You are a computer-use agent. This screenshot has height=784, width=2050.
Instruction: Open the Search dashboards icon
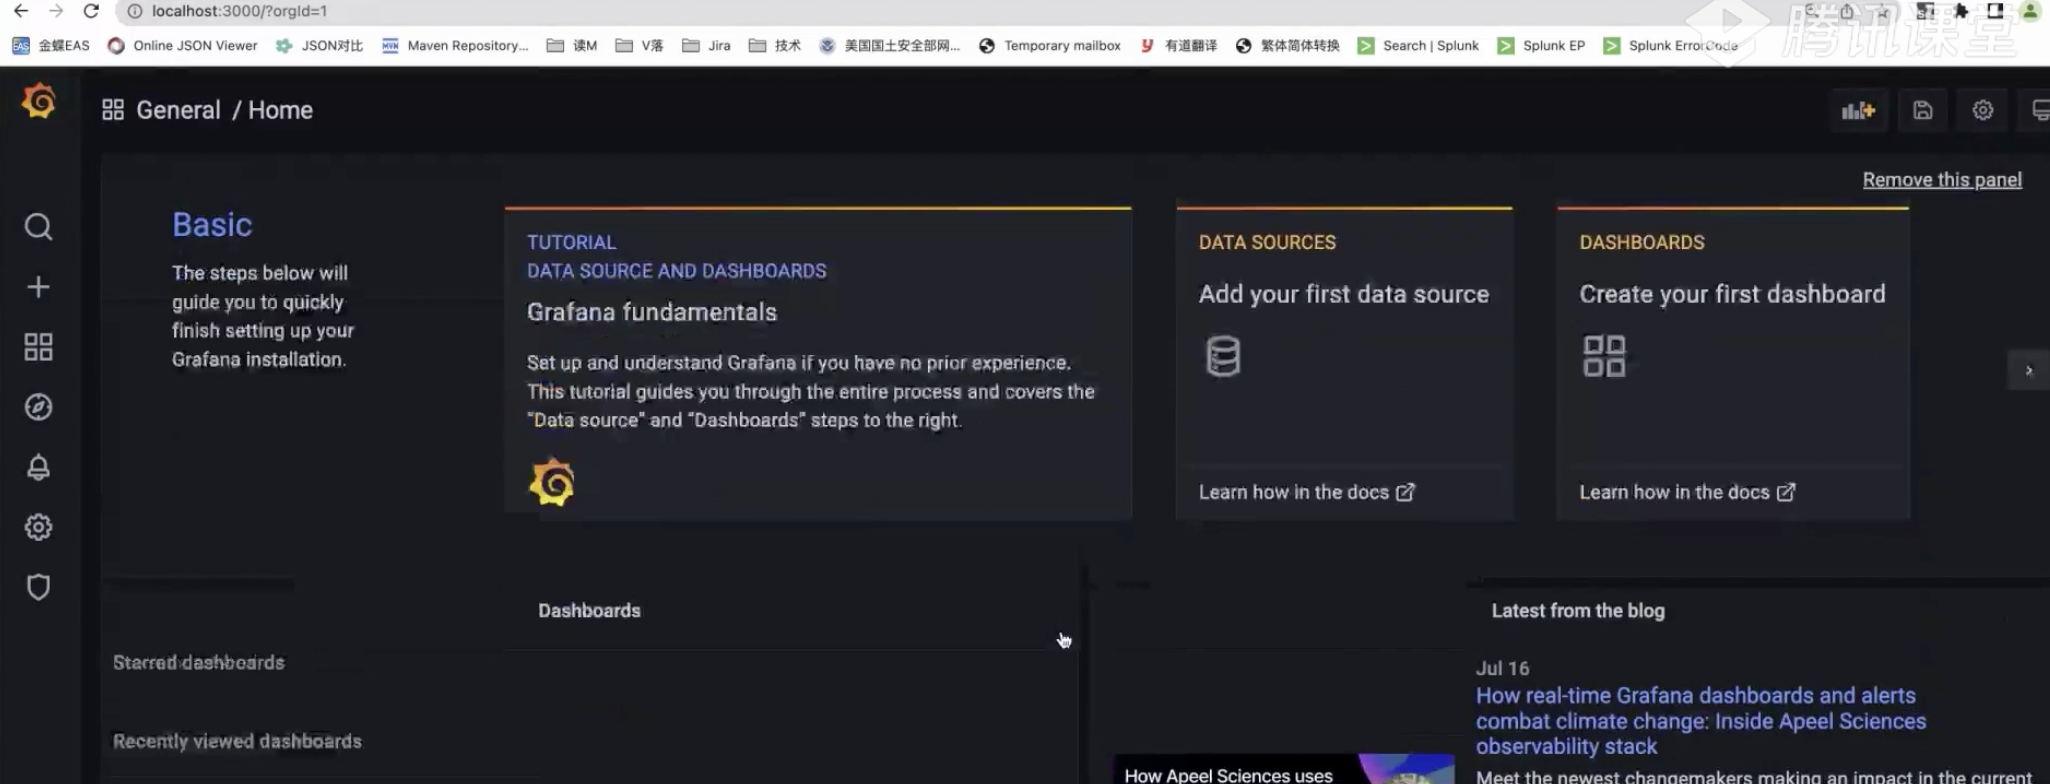coord(38,227)
